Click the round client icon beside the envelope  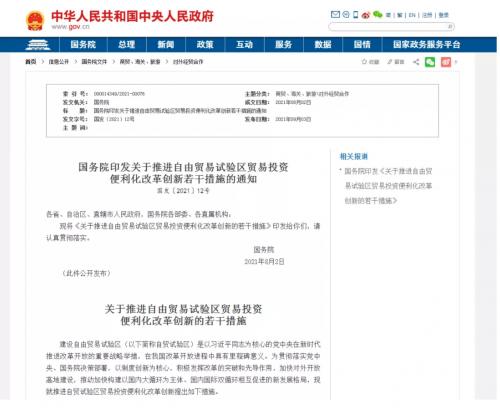tap(346, 15)
